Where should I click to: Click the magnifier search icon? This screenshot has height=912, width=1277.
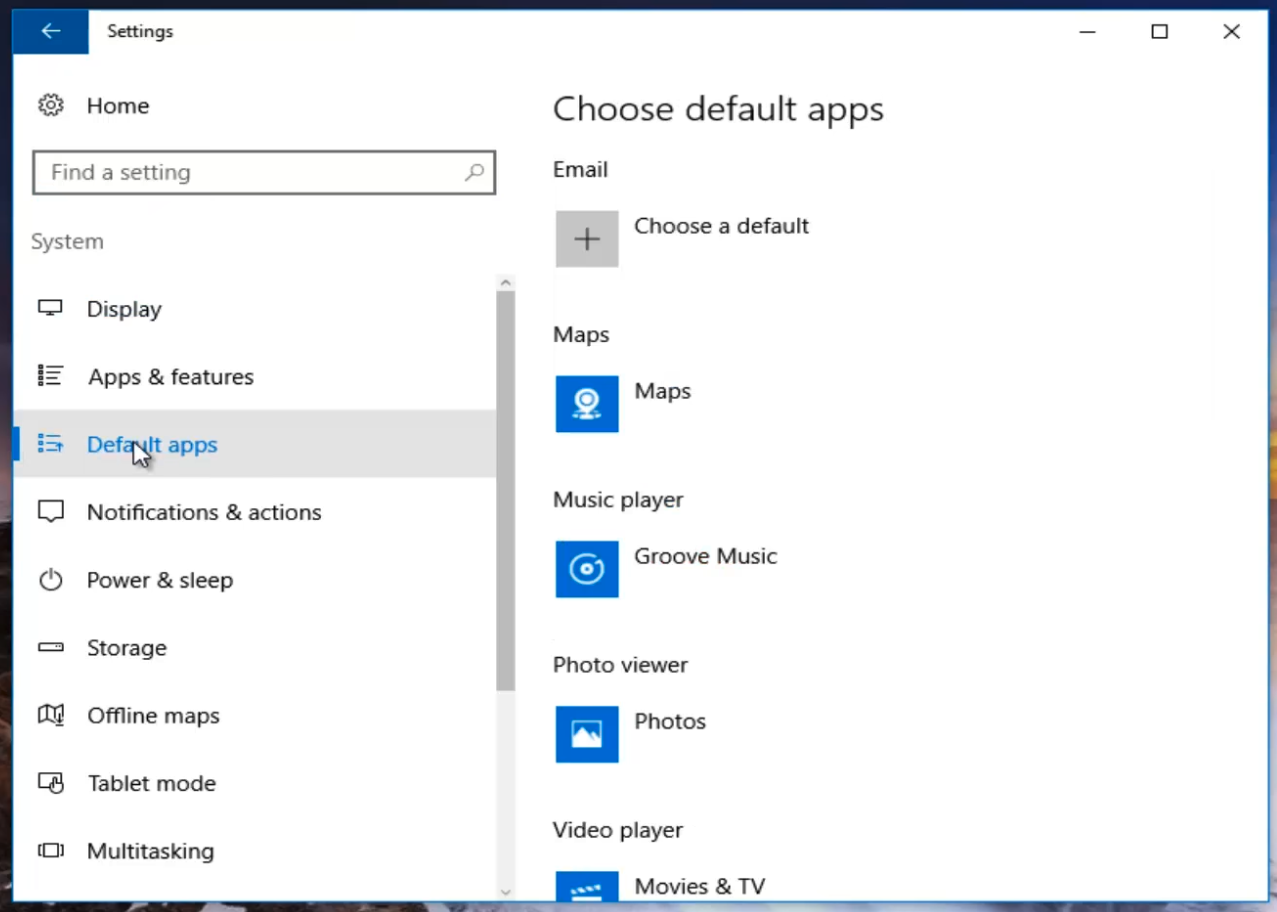tap(475, 172)
